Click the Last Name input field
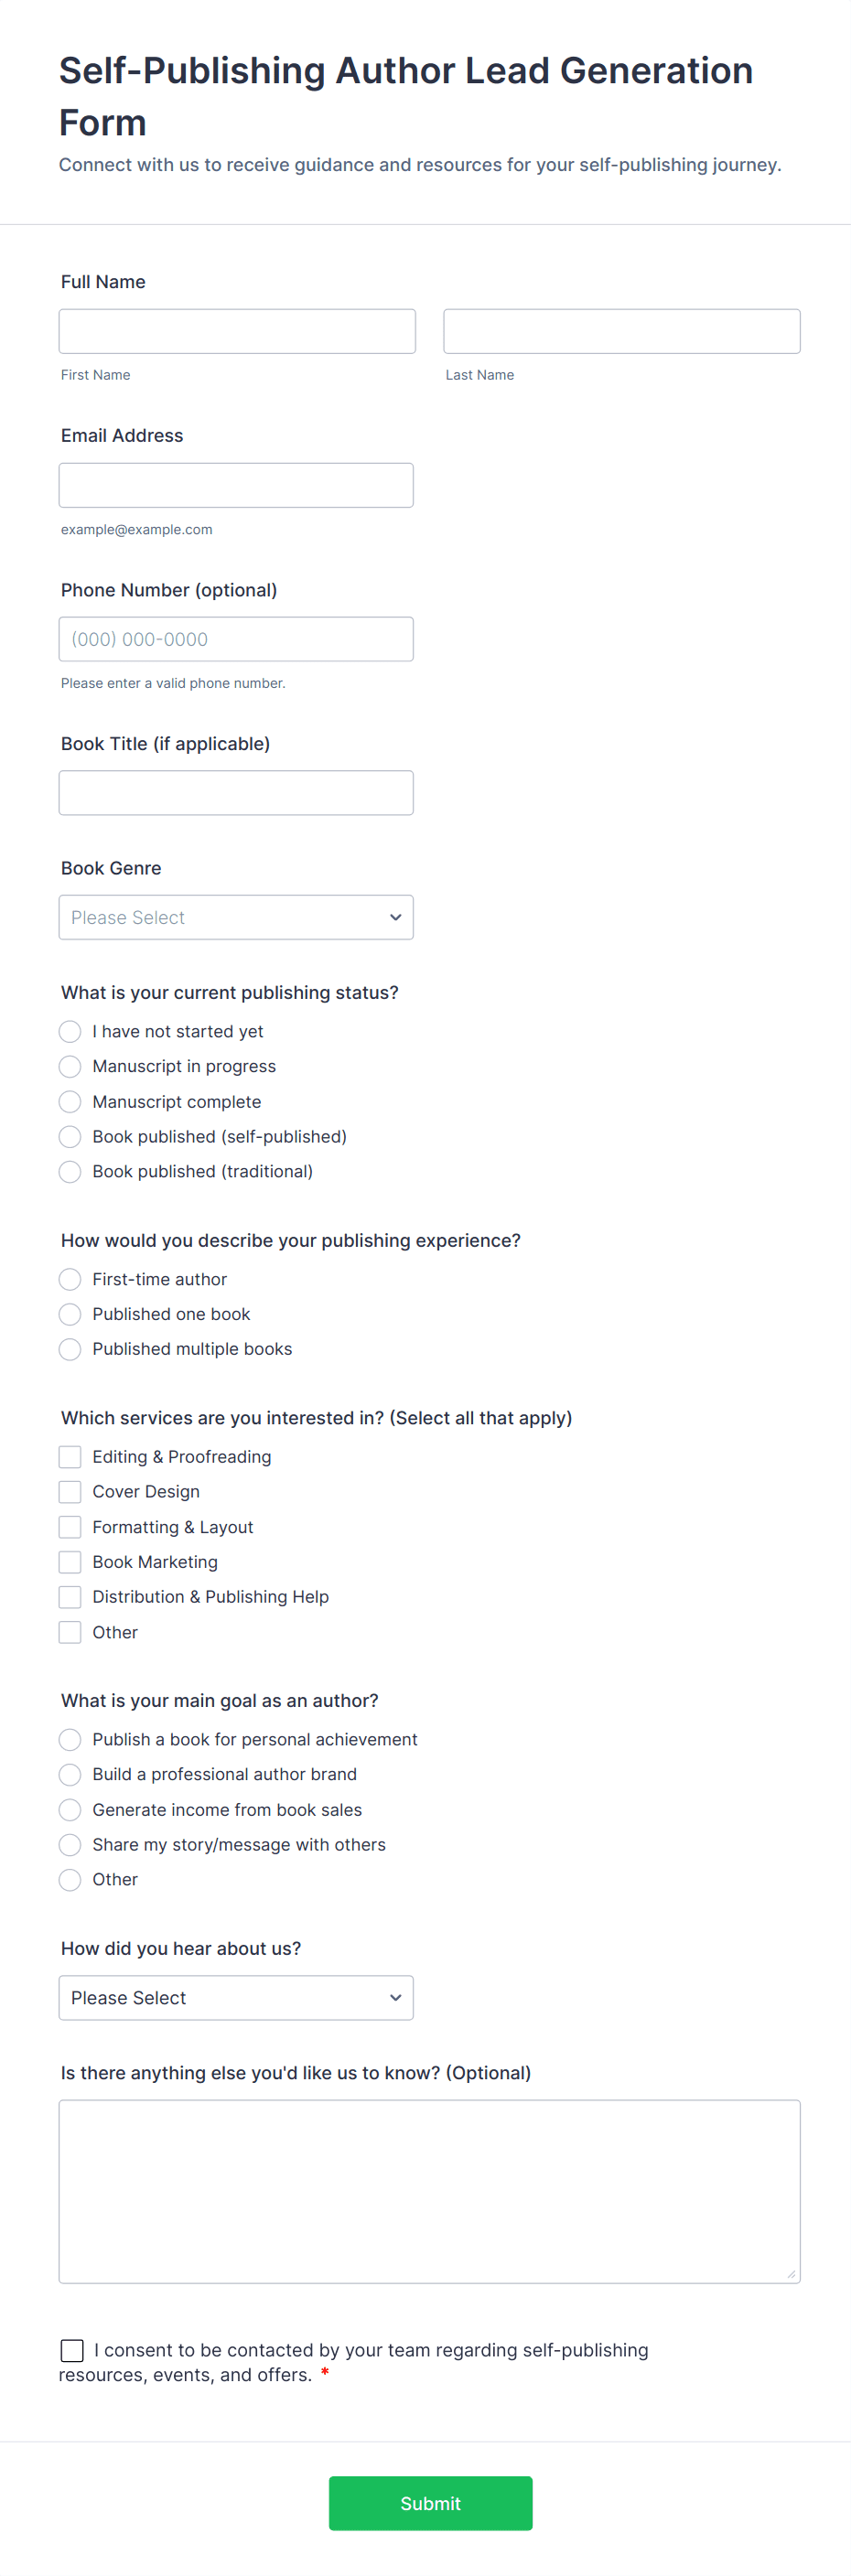This screenshot has height=2576, width=851. (x=621, y=331)
